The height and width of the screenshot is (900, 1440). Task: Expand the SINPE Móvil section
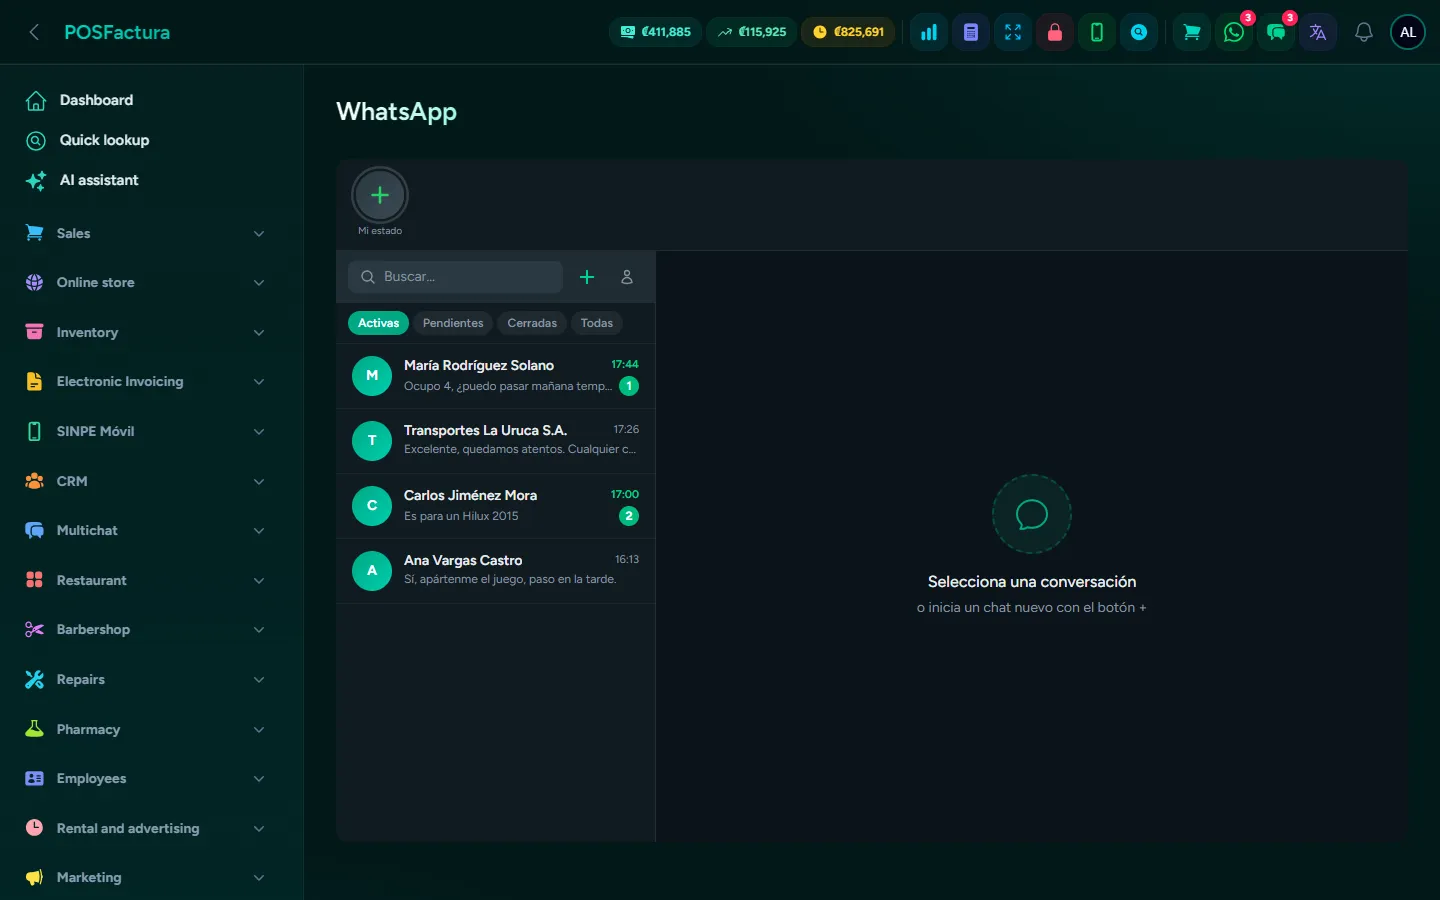[146, 431]
